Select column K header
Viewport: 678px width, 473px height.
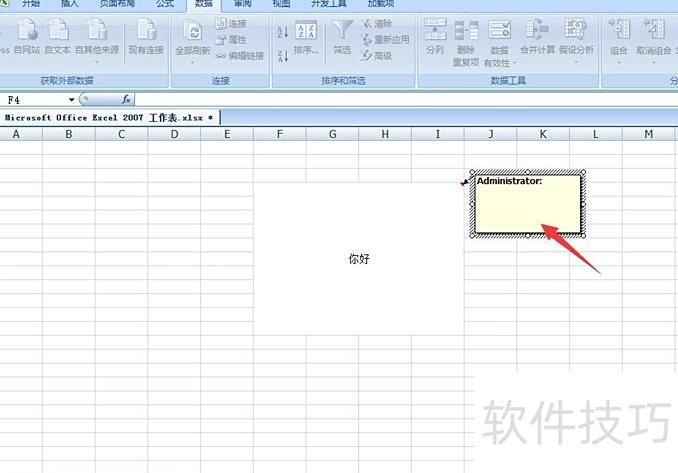pyautogui.click(x=543, y=134)
